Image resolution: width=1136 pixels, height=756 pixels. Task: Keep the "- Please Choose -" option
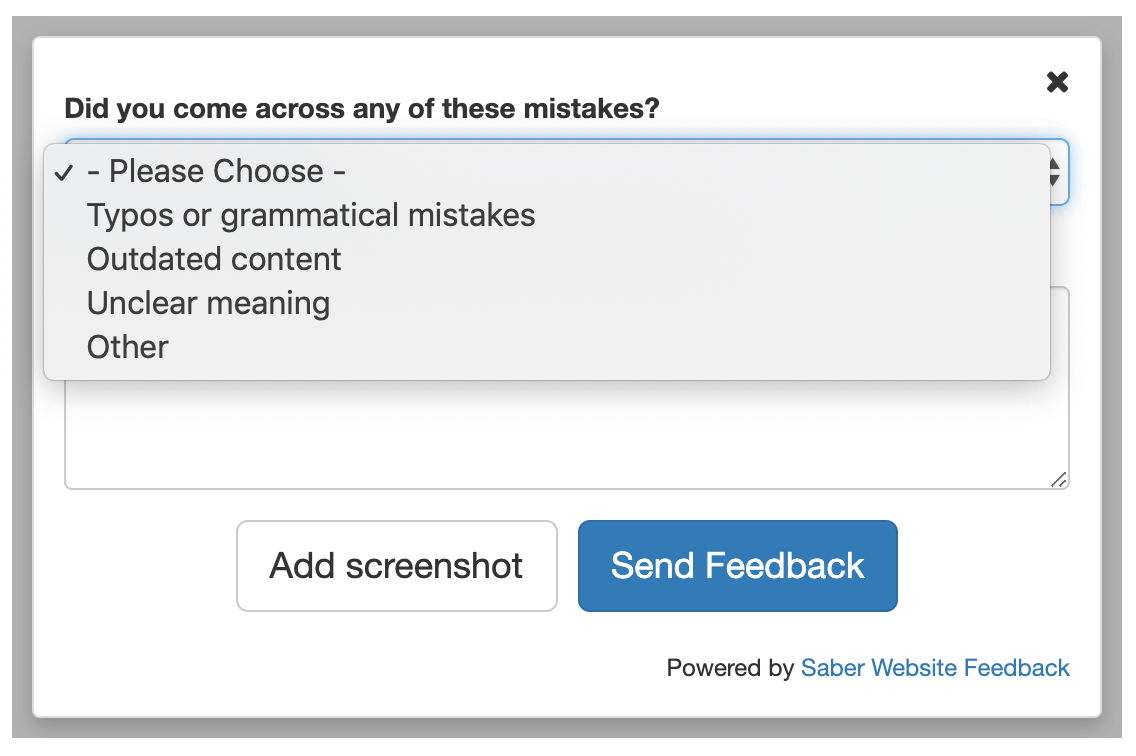[216, 171]
